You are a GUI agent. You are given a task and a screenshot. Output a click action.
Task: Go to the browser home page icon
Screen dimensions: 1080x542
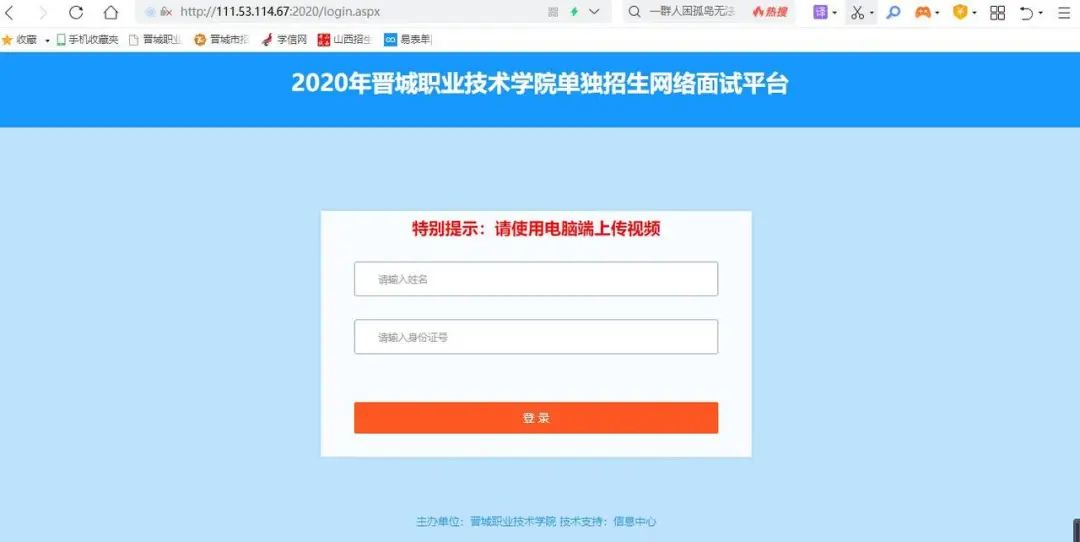click(111, 12)
